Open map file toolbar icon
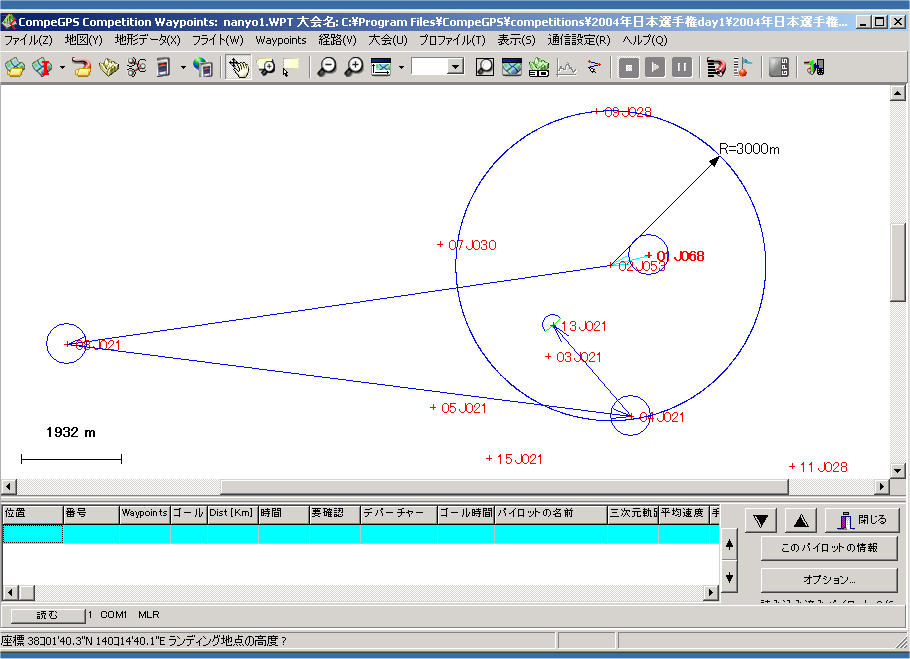 [x=16, y=67]
